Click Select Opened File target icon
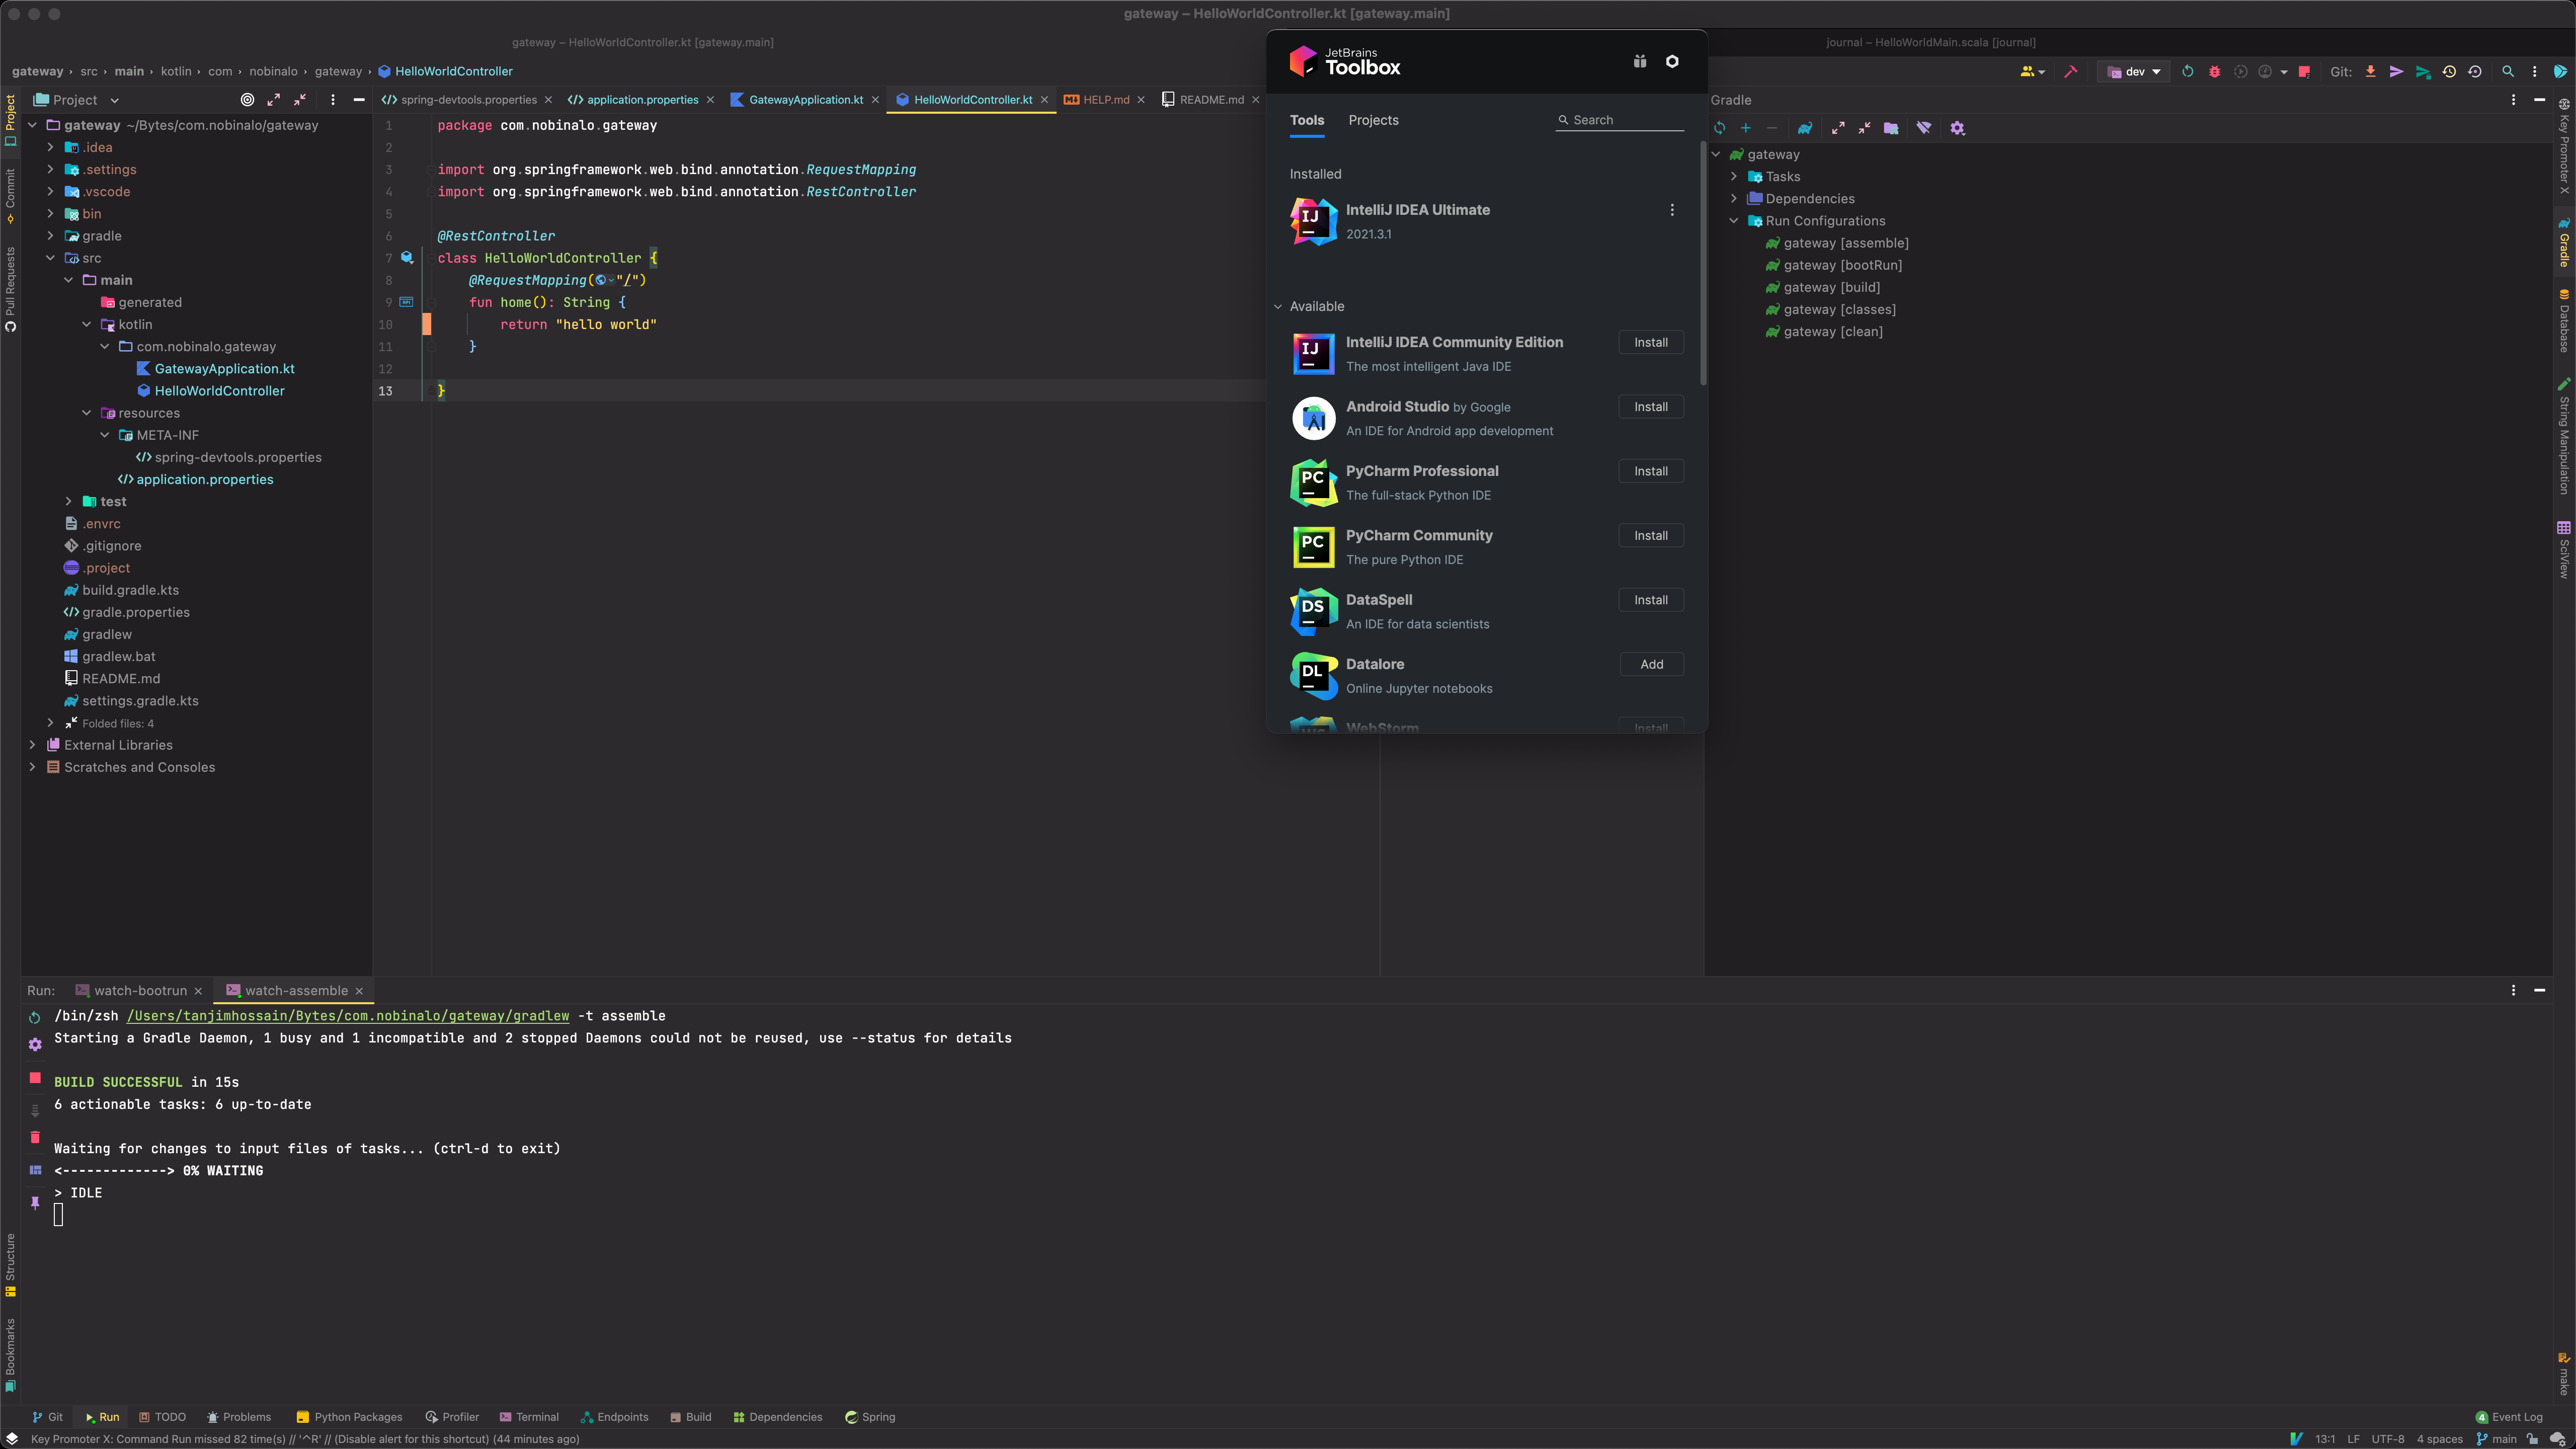2576x1449 pixels. 247,100
